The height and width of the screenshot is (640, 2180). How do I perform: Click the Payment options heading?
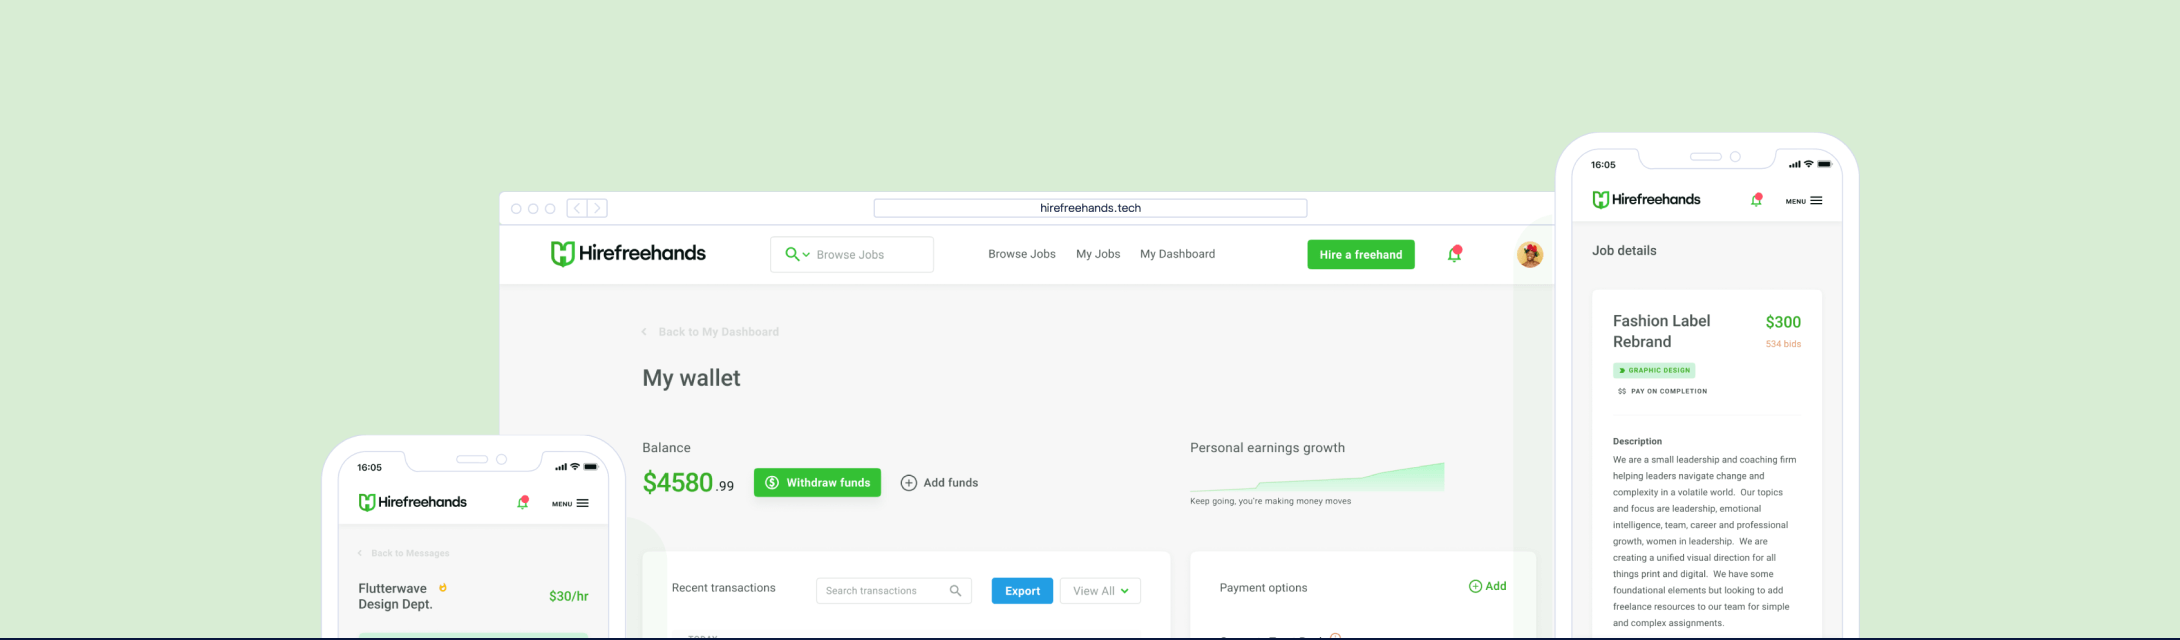pos(1263,588)
